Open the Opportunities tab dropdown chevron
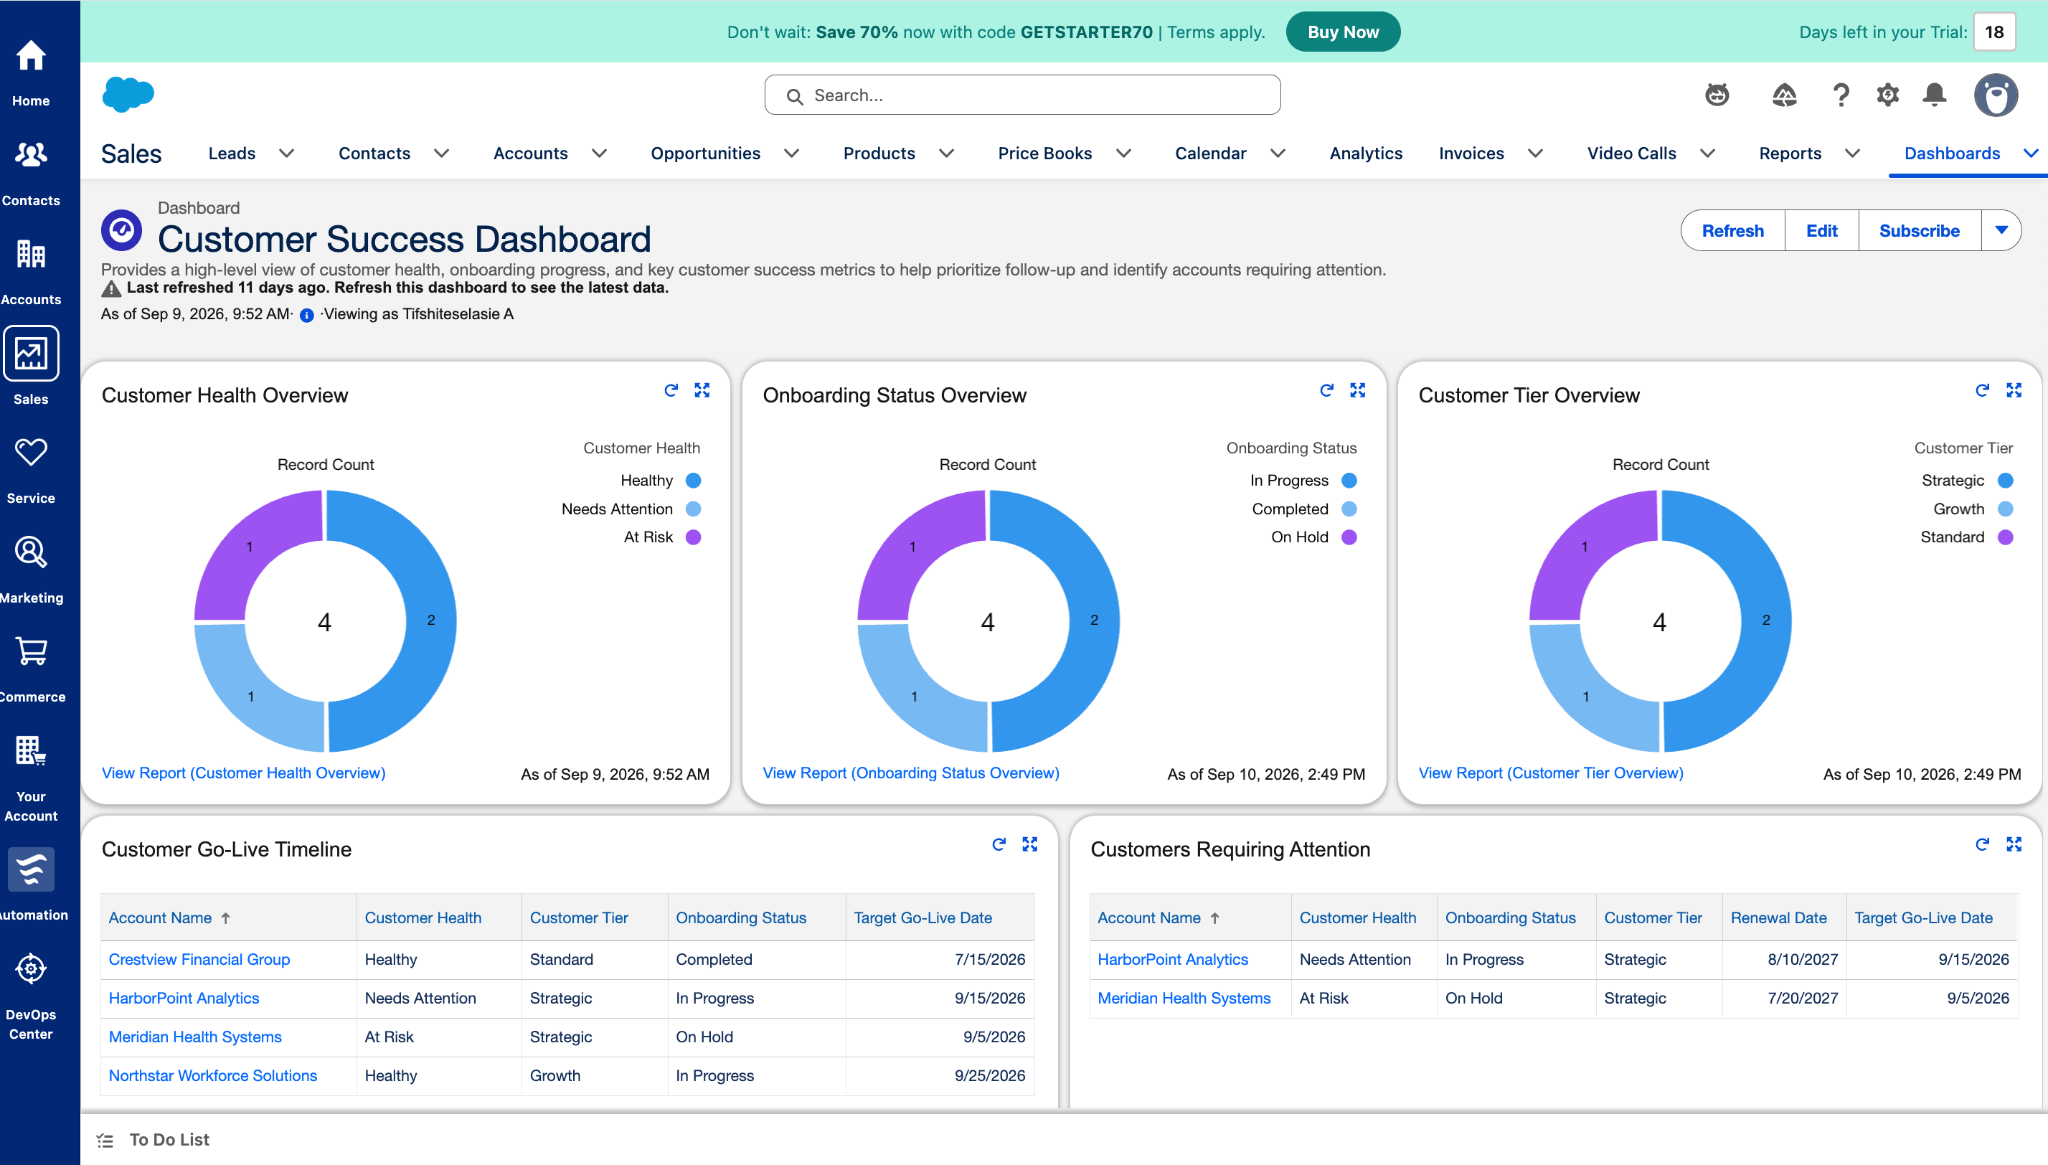The image size is (2048, 1165). [x=791, y=153]
